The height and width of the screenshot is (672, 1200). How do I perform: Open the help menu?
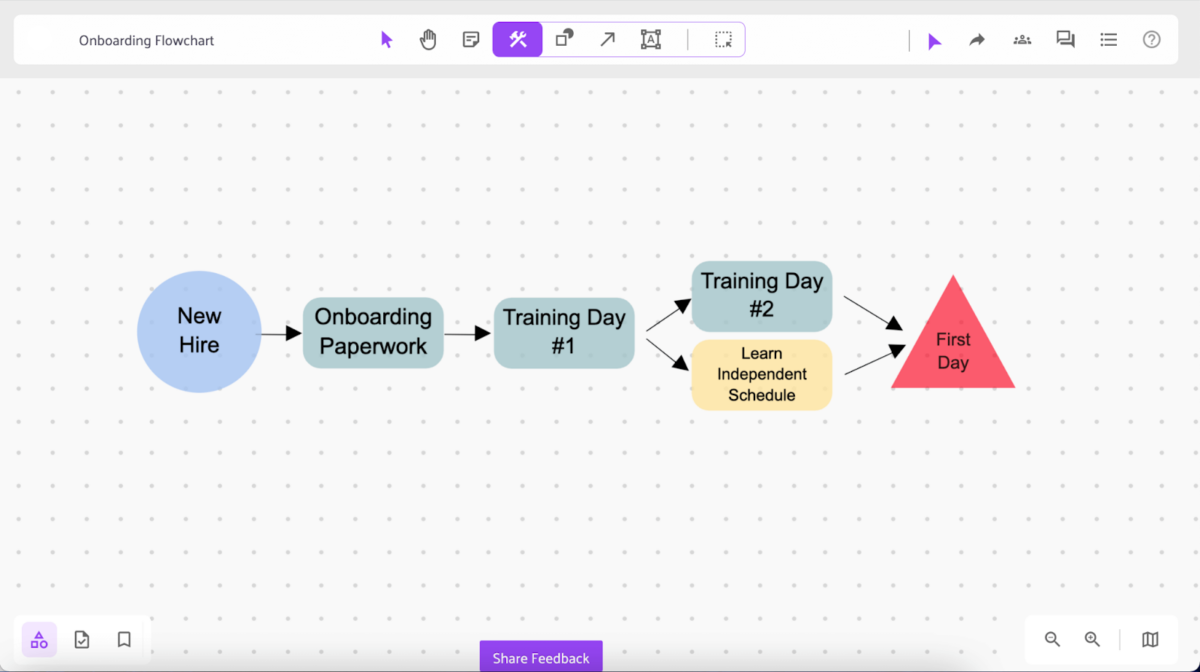point(1151,39)
